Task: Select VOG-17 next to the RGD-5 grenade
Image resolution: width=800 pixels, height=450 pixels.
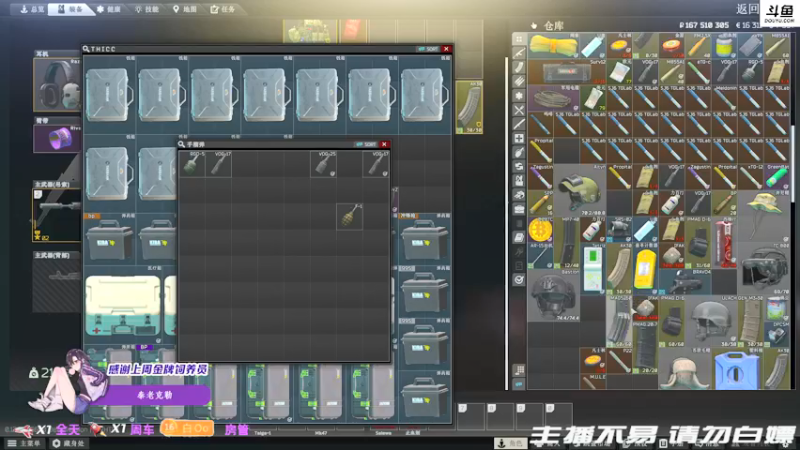Action: pyautogui.click(x=218, y=164)
